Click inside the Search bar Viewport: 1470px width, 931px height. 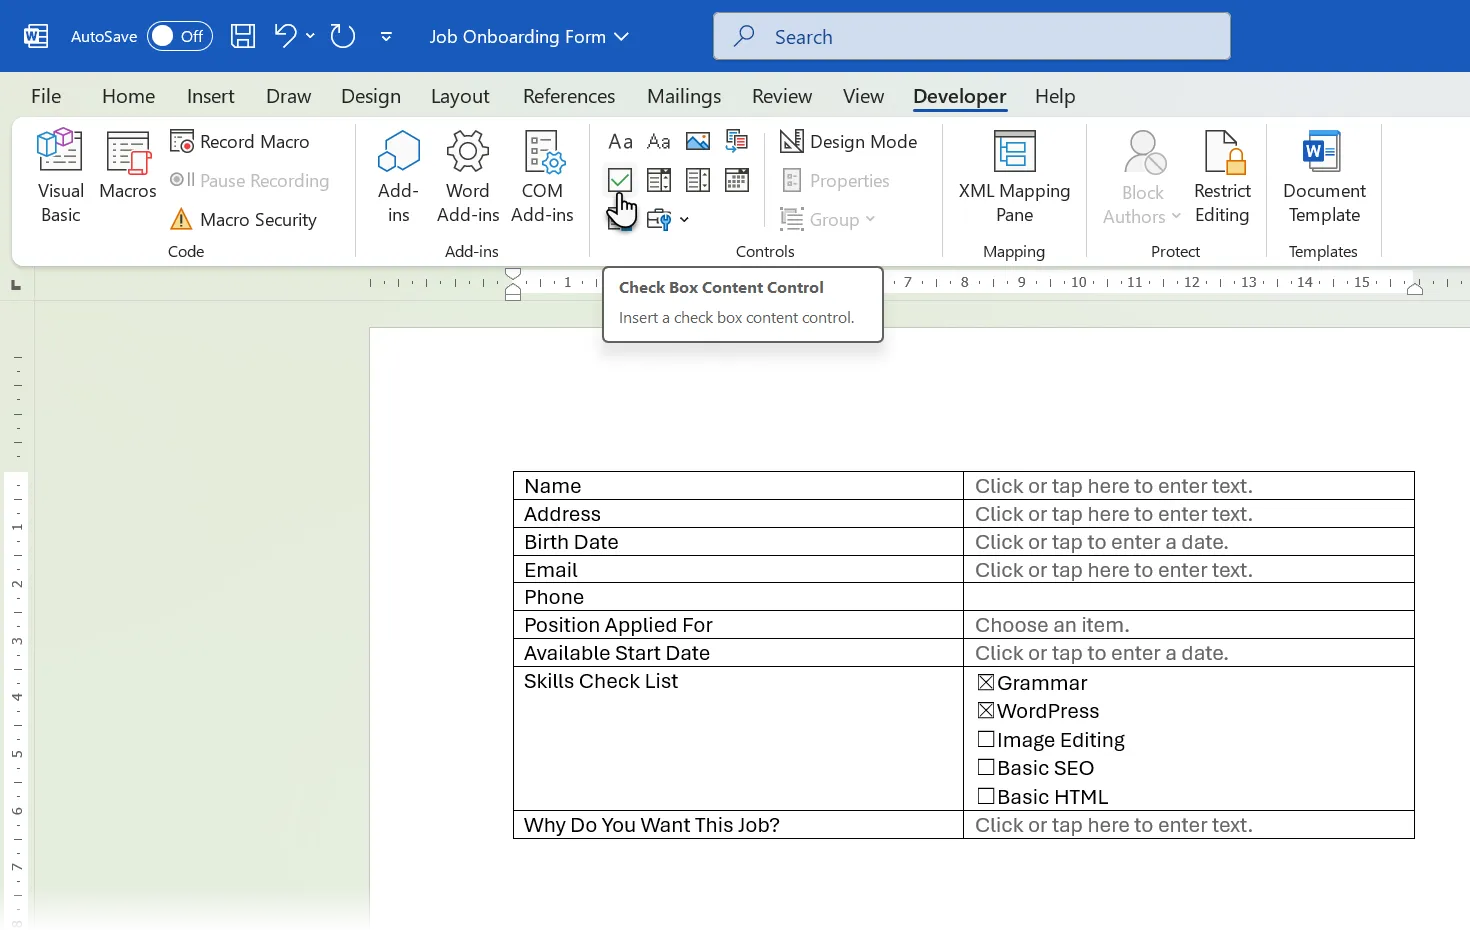[971, 35]
